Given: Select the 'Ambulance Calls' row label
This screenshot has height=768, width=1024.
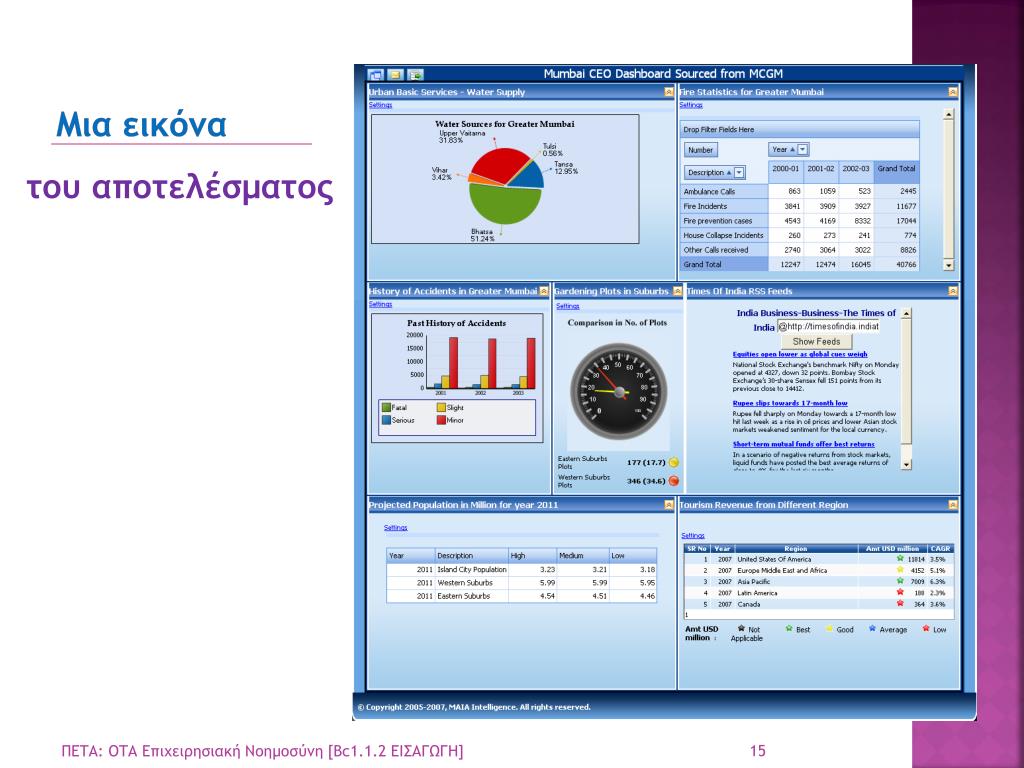Looking at the screenshot, I should 724,191.
